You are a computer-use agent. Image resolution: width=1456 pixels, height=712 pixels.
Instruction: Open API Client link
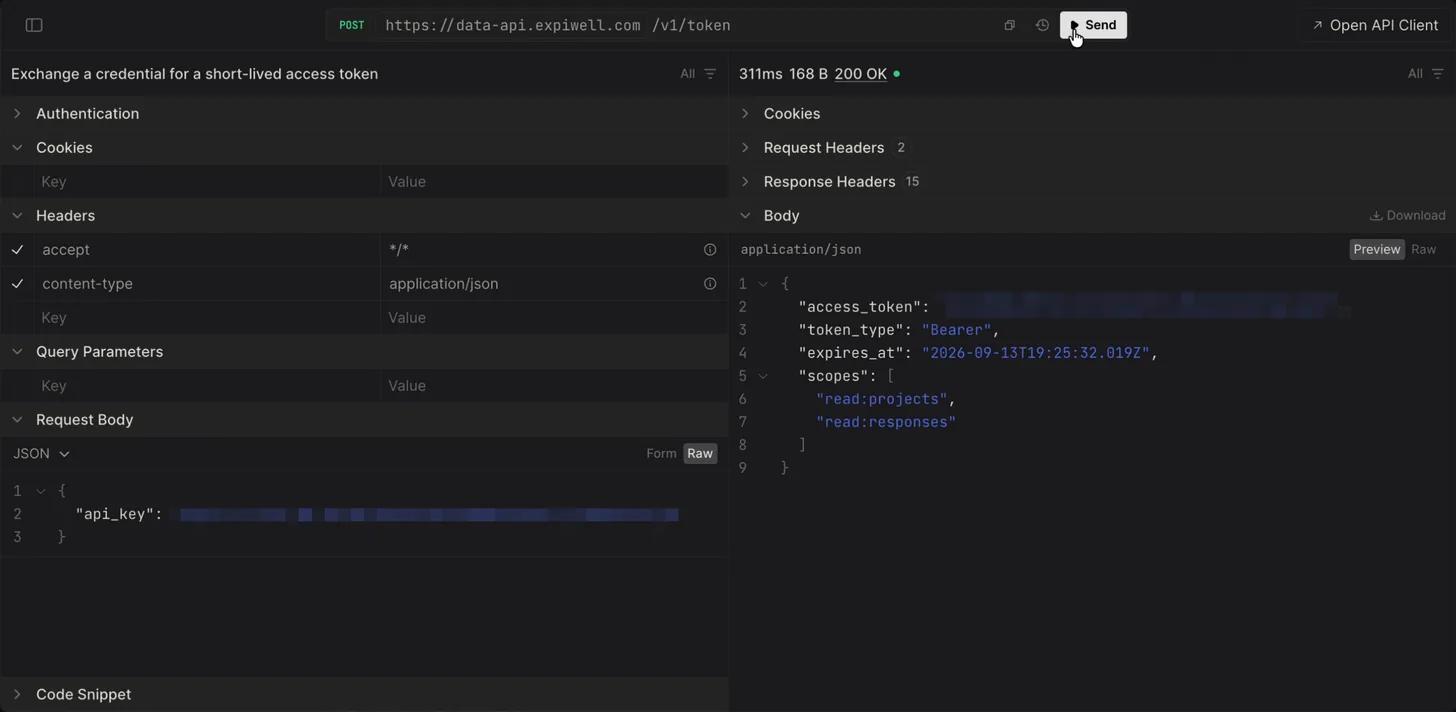1375,25
